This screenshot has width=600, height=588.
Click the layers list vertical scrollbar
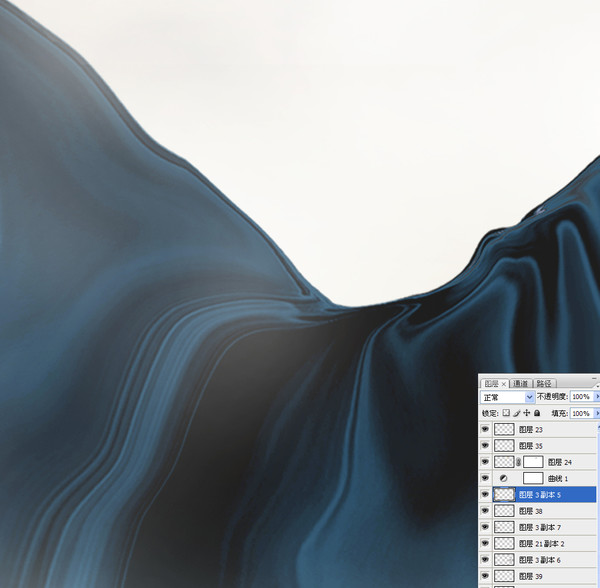[598, 505]
